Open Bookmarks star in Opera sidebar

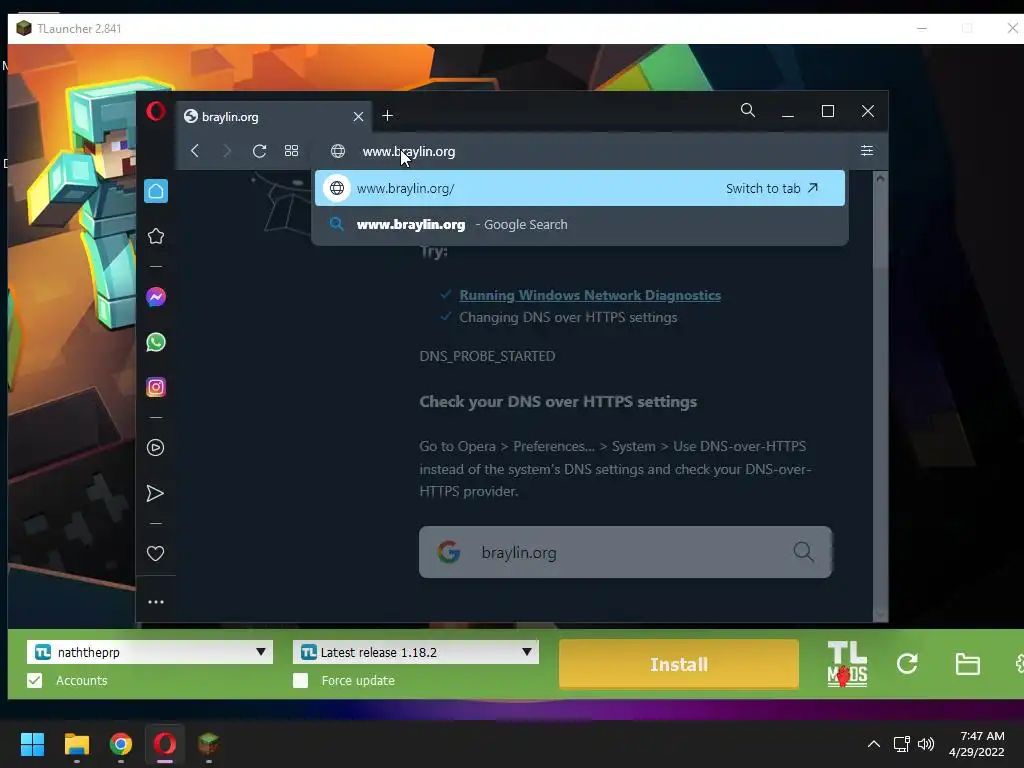155,236
